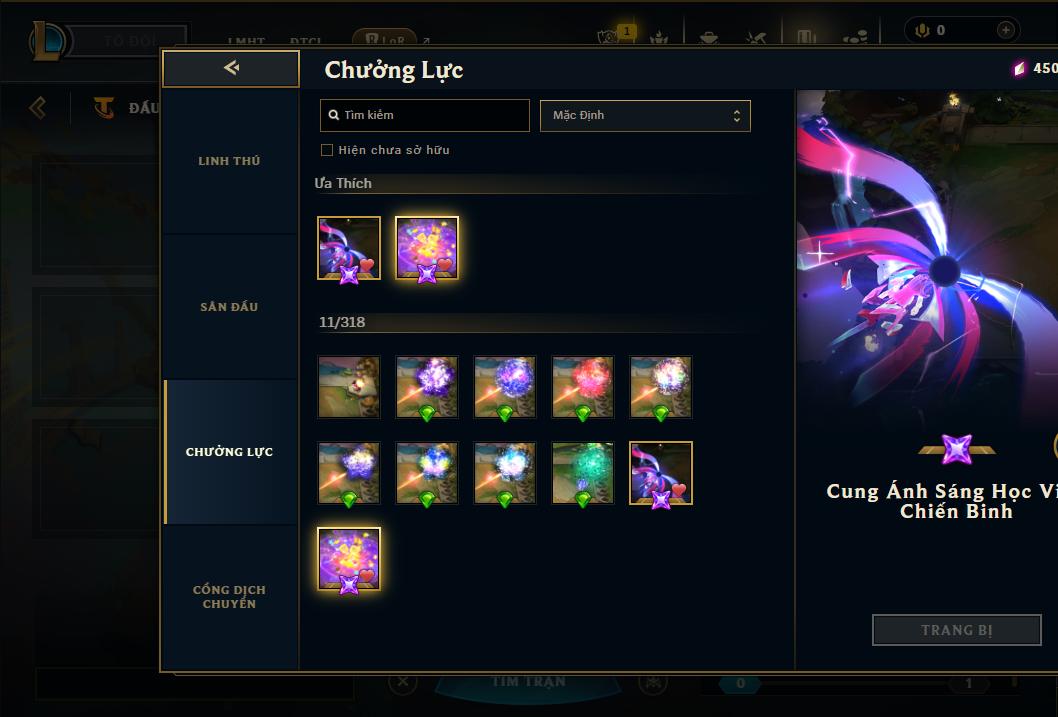
Task: Open the Mặc Định sort dropdown
Action: pos(645,115)
